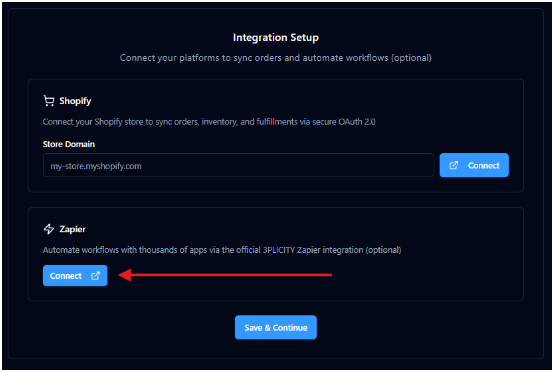Click the Store Domain label
554x372 pixels.
tap(69, 144)
